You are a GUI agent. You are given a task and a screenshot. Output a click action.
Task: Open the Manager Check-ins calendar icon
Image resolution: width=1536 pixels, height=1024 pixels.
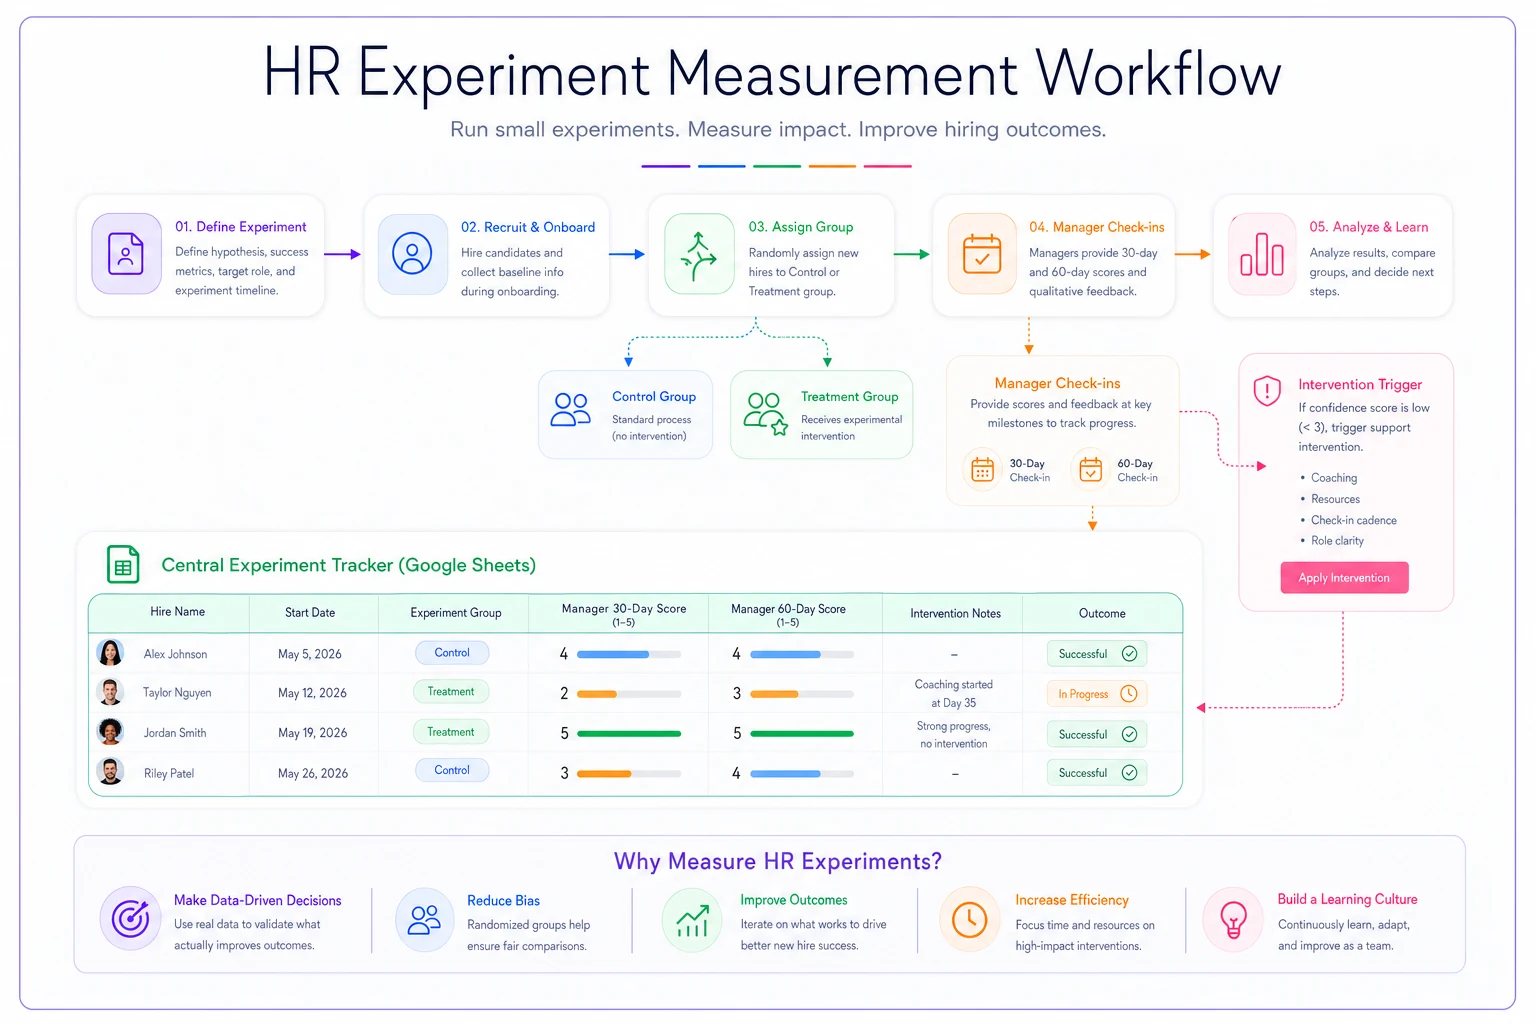coord(982,254)
